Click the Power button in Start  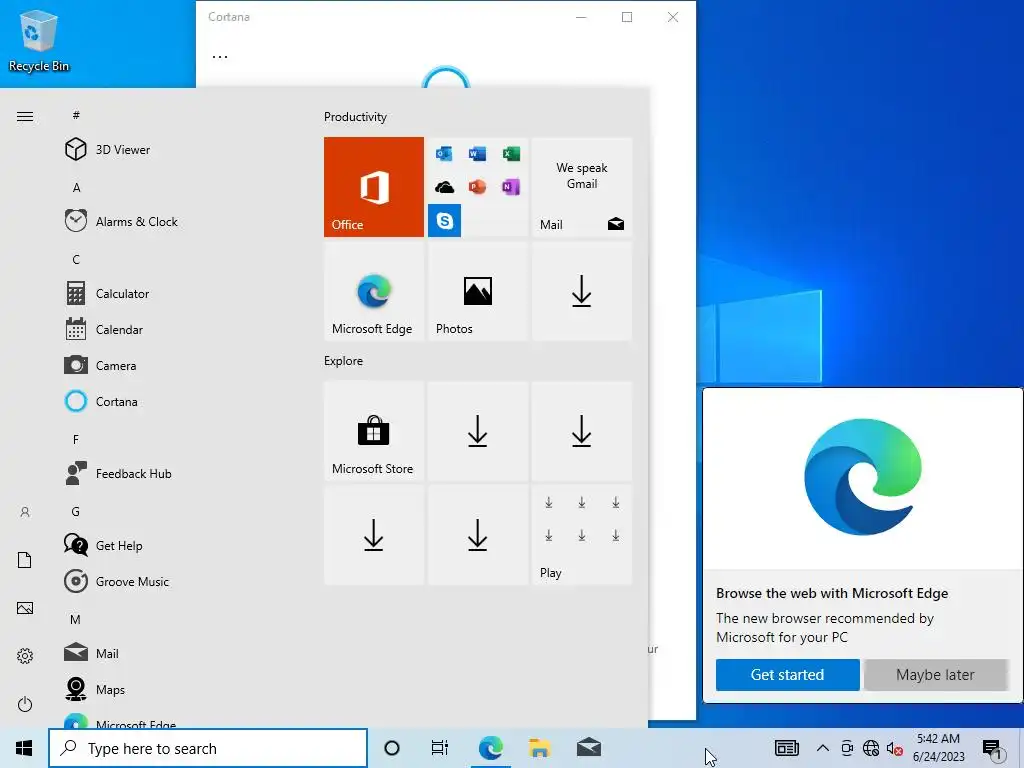[x=25, y=704]
